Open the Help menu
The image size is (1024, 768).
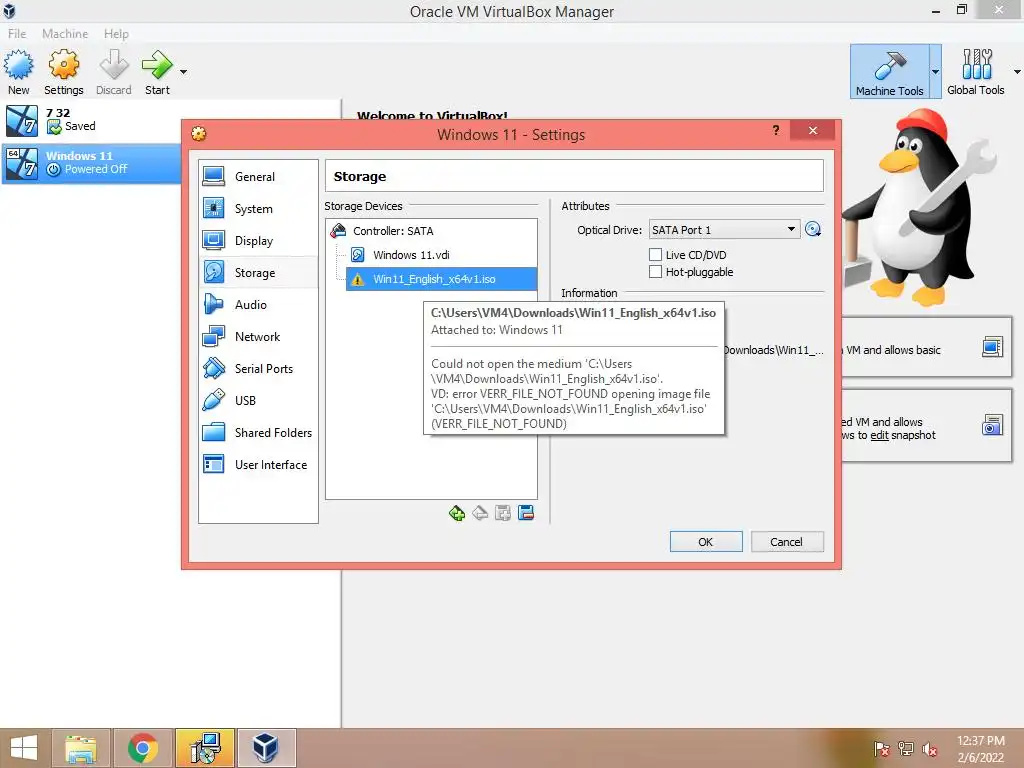coord(116,33)
